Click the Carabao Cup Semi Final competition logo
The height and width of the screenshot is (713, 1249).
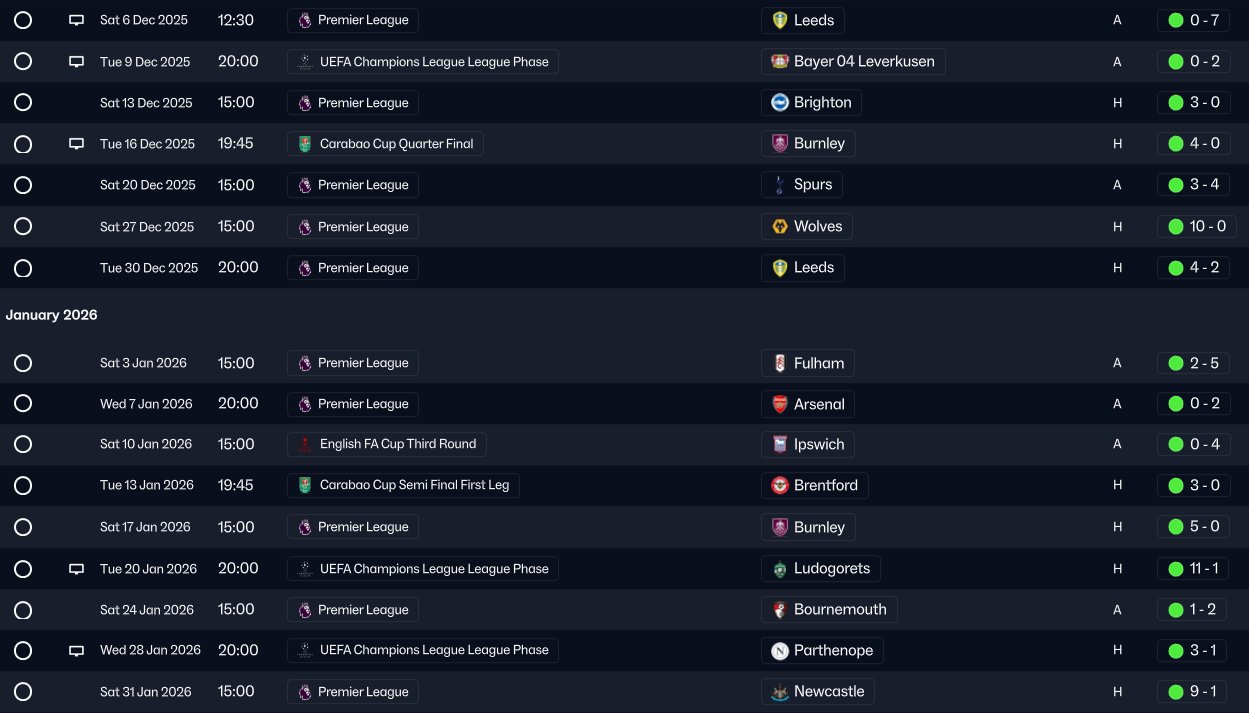(x=305, y=486)
